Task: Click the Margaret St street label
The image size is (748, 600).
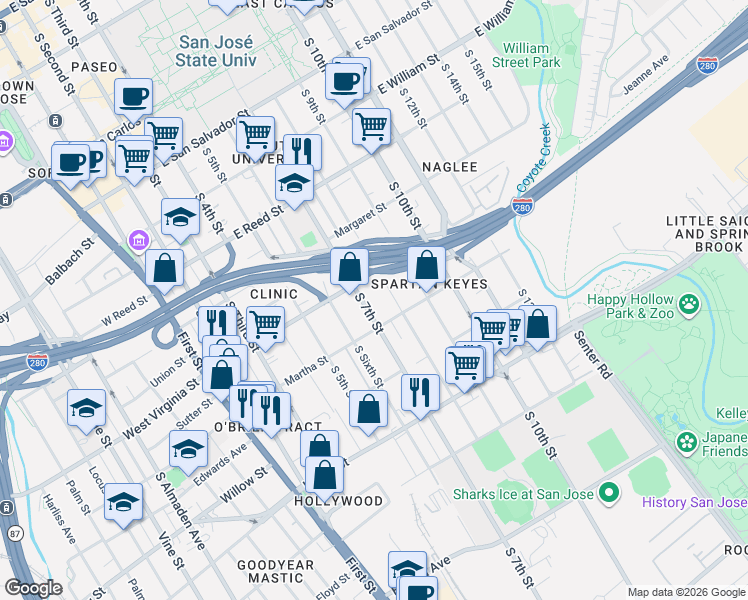Action: 360,220
